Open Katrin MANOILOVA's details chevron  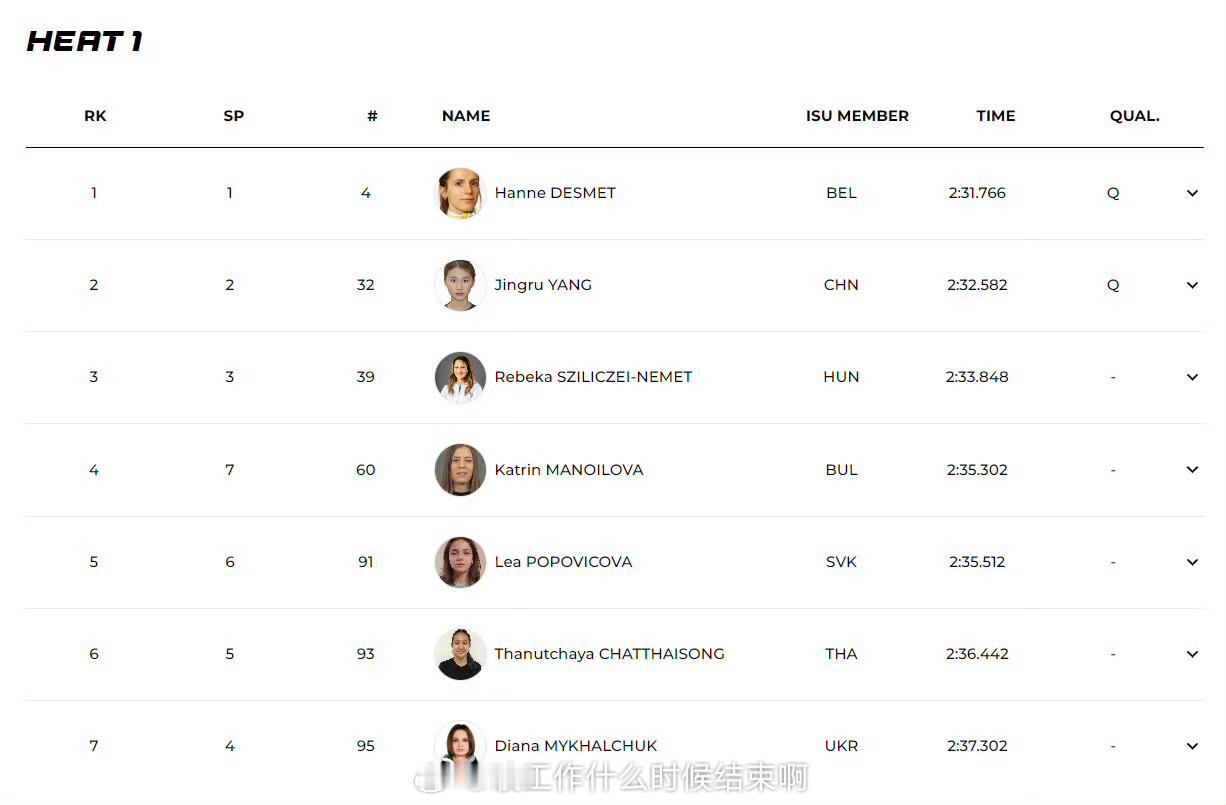click(x=1192, y=470)
